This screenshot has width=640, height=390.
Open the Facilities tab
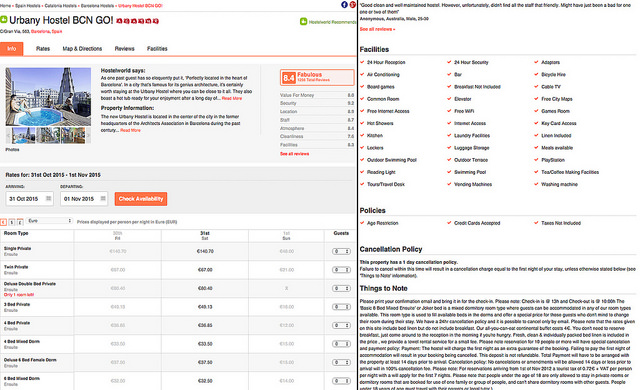point(157,49)
